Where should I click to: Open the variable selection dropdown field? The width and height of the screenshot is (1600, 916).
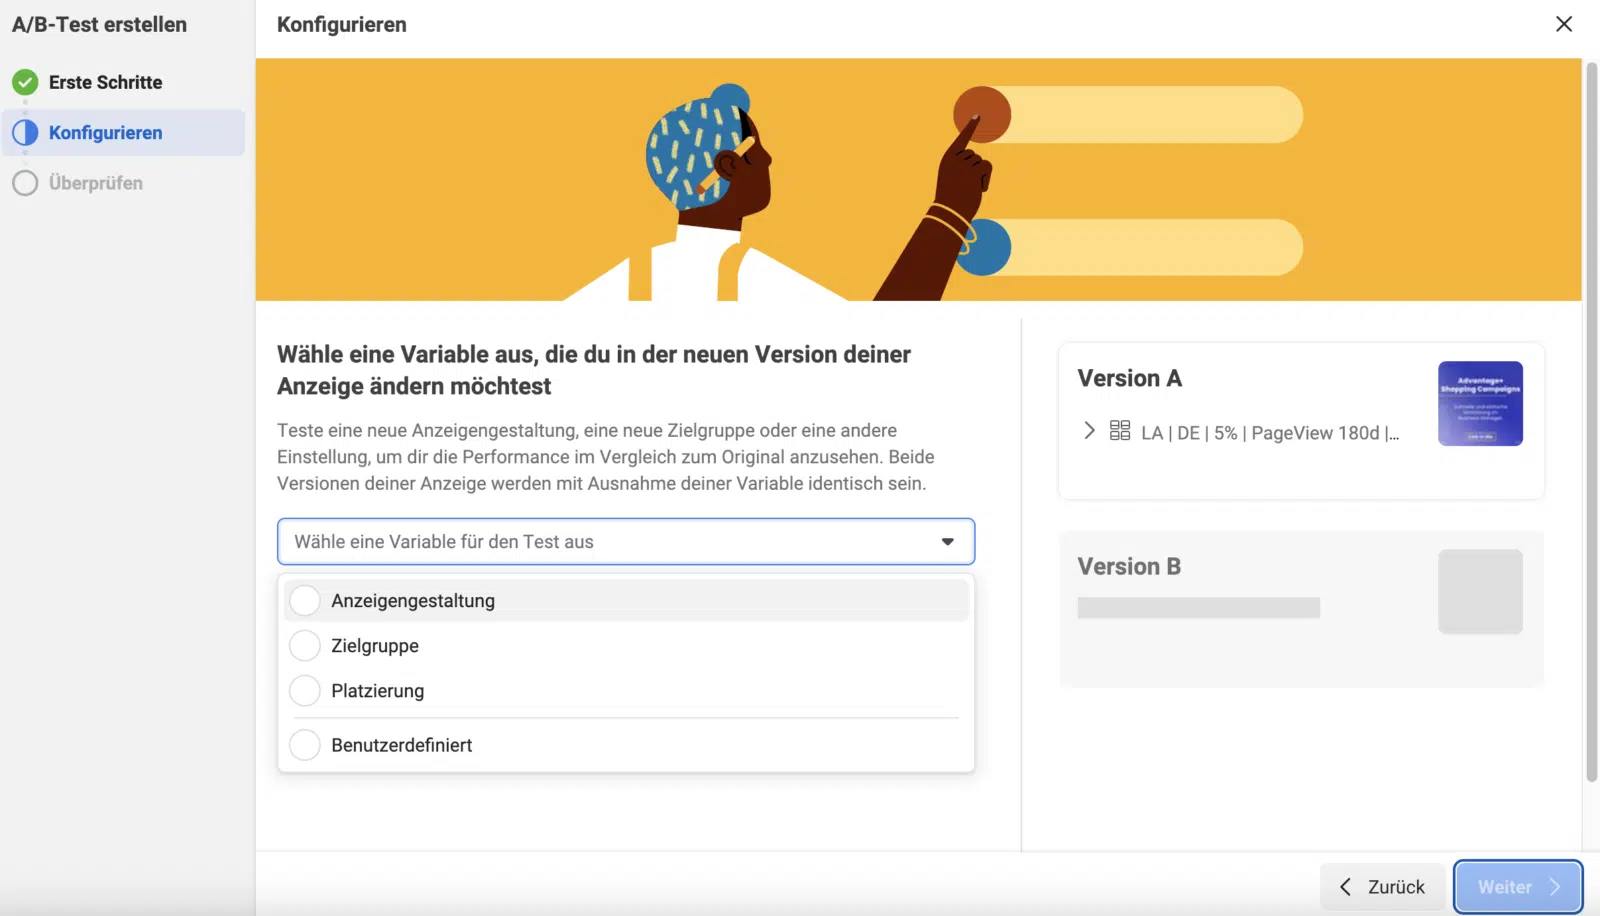click(x=610, y=541)
